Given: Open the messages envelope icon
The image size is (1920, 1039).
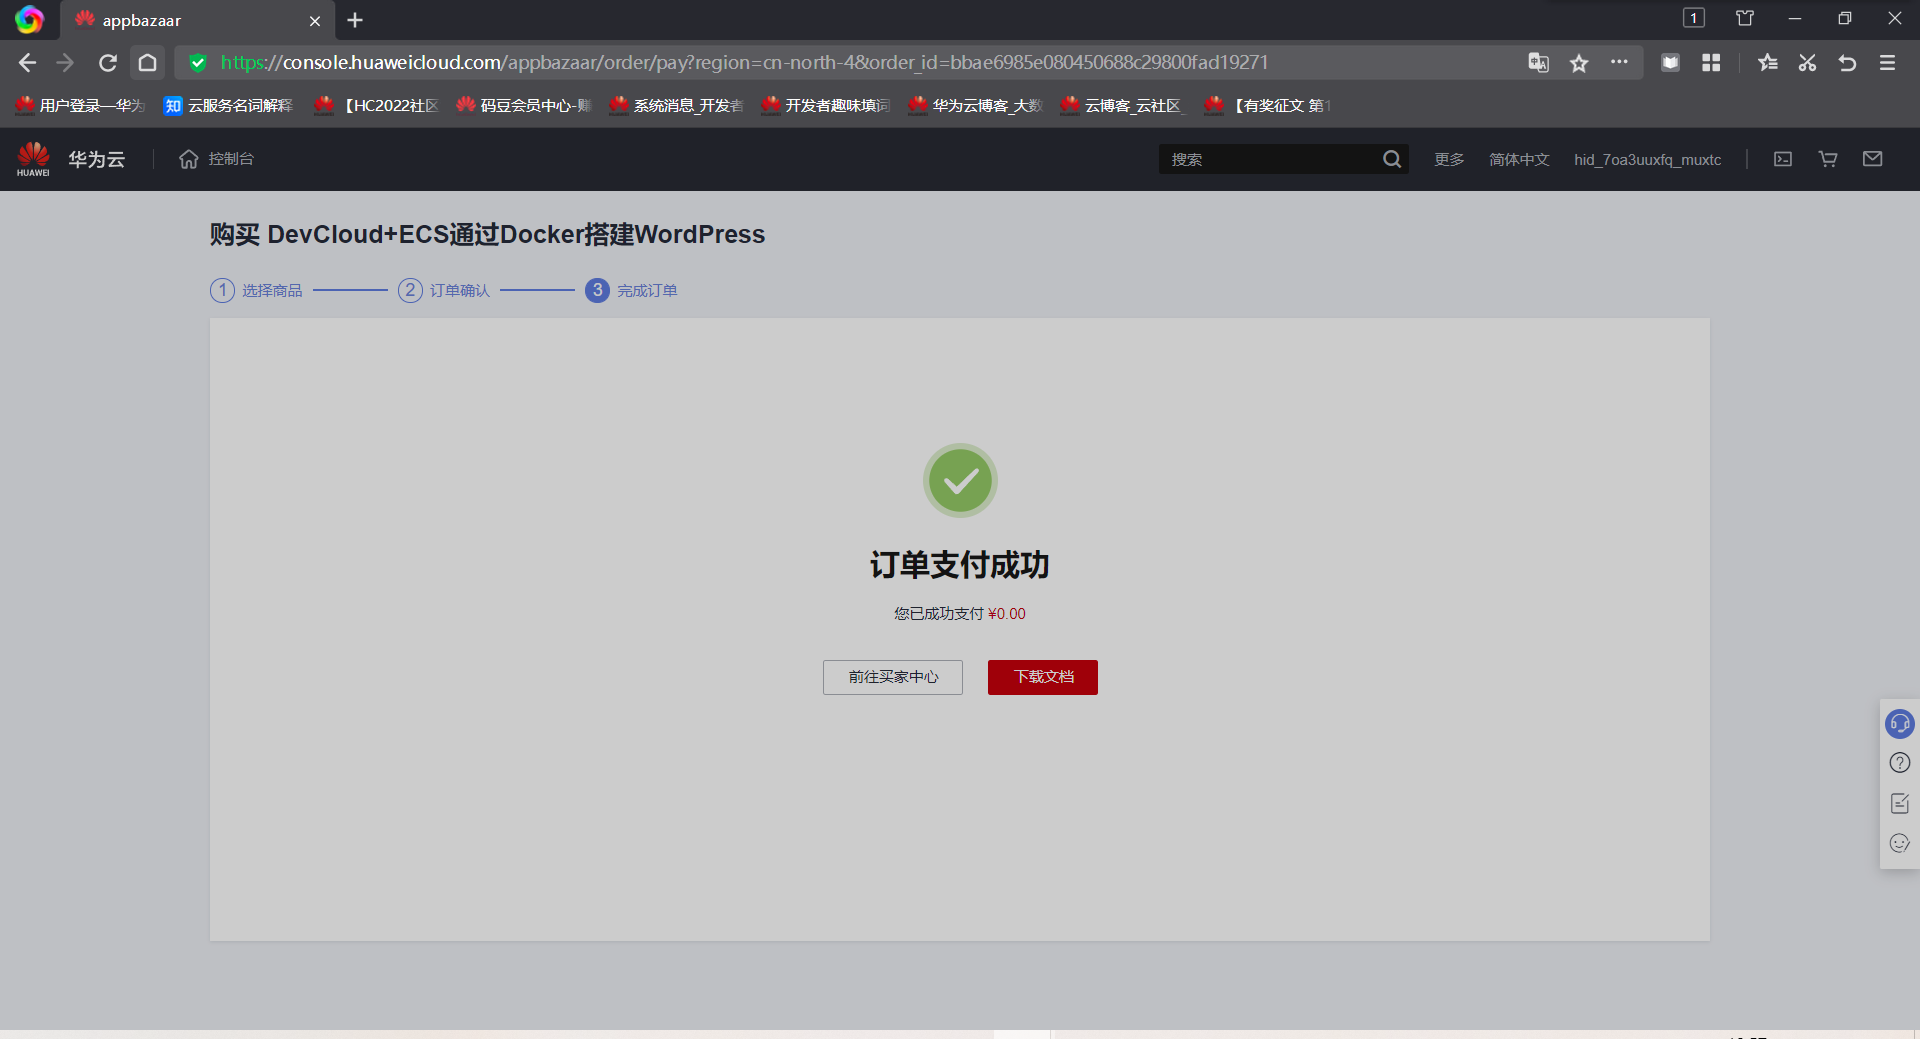Looking at the screenshot, I should coord(1873,159).
